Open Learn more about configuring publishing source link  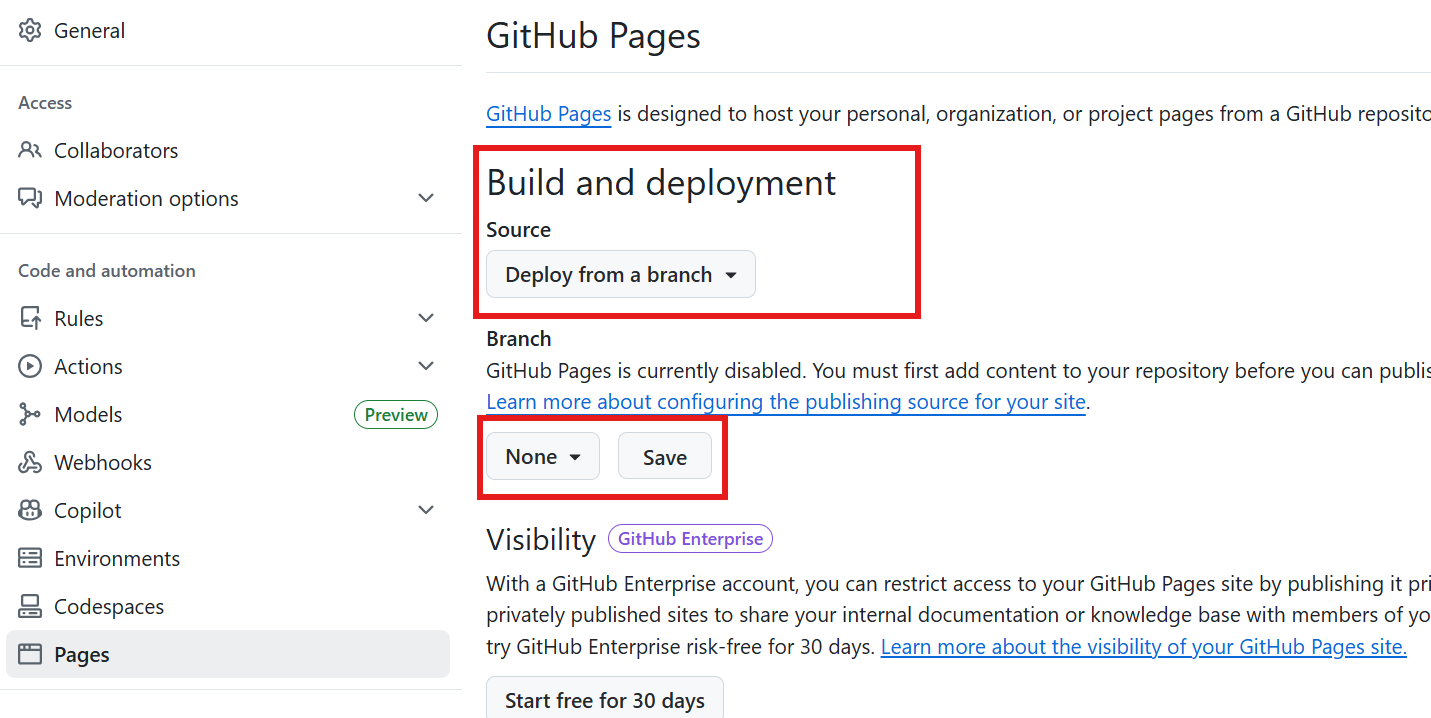coord(786,402)
